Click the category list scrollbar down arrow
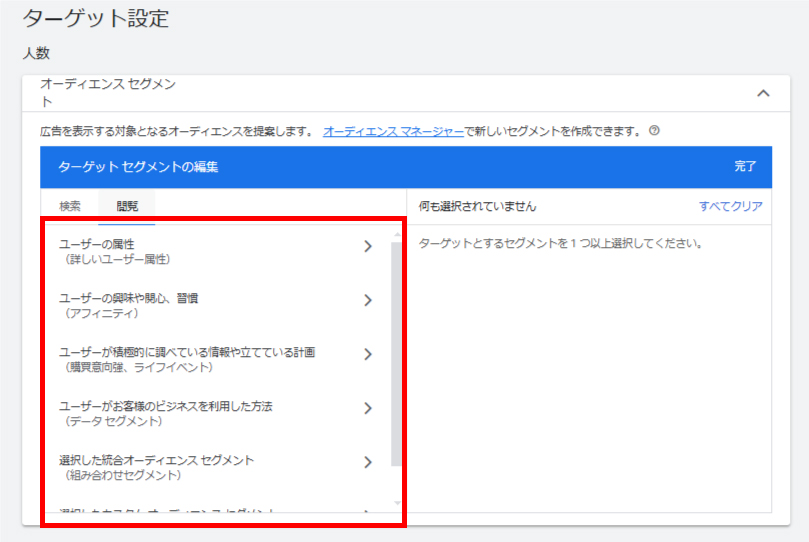Viewport: 809px width, 542px height. [397, 503]
